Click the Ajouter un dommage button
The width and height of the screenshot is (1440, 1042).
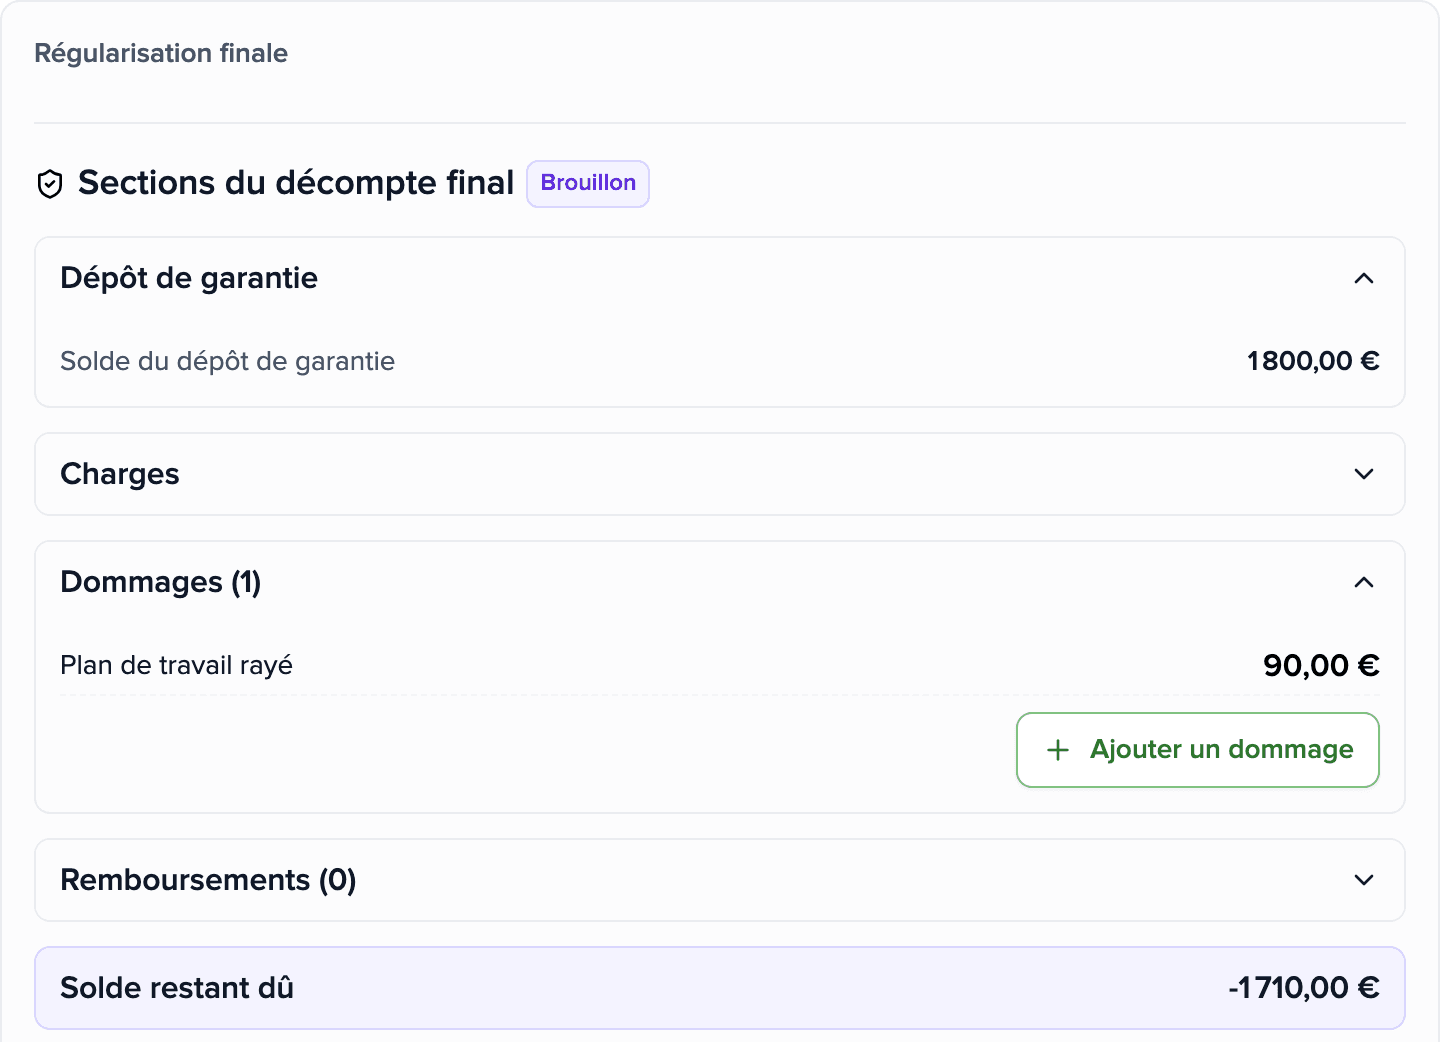click(1198, 750)
